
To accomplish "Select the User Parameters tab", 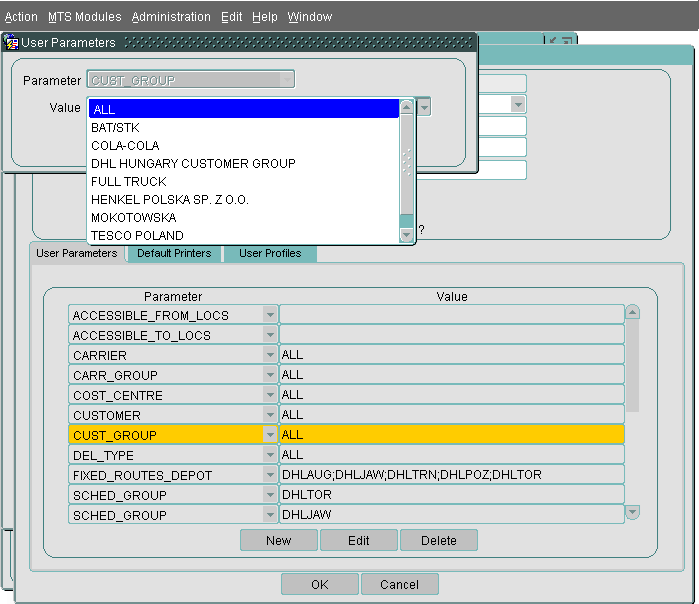I will pyautogui.click(x=77, y=253).
